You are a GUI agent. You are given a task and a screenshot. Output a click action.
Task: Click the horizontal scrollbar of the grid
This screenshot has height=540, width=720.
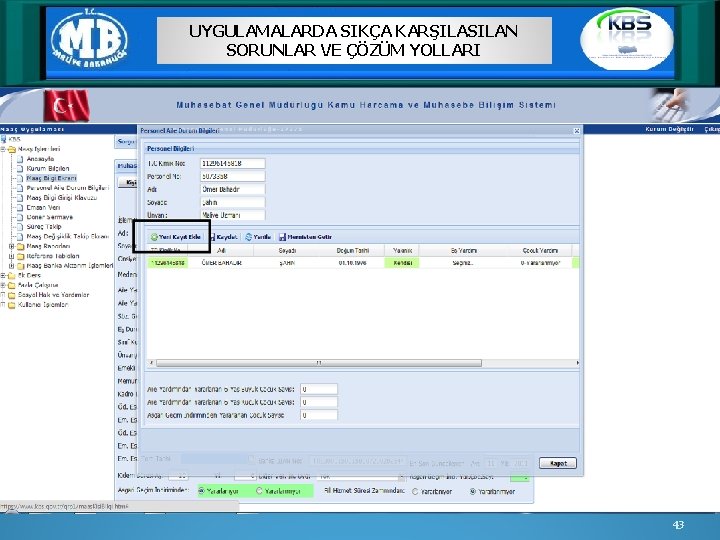[319, 363]
